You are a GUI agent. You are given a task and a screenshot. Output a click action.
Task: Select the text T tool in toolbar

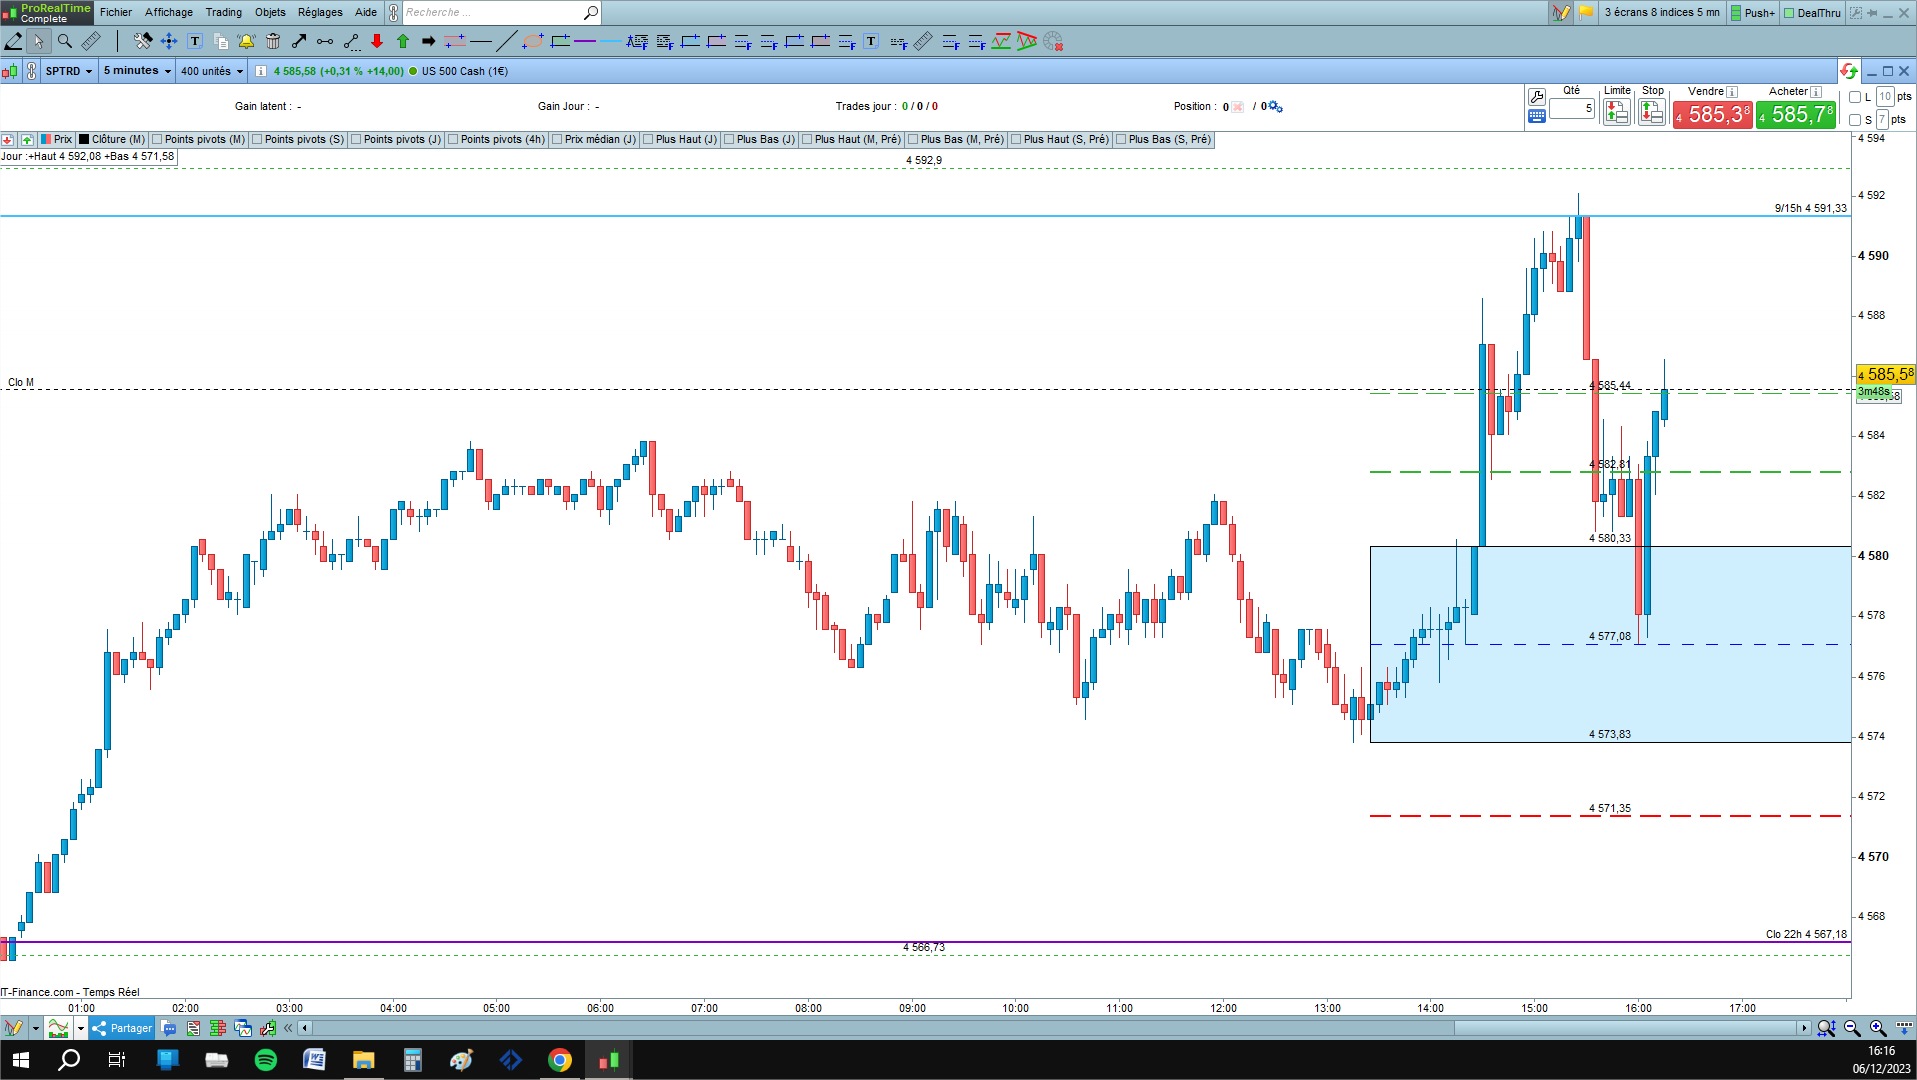[195, 41]
